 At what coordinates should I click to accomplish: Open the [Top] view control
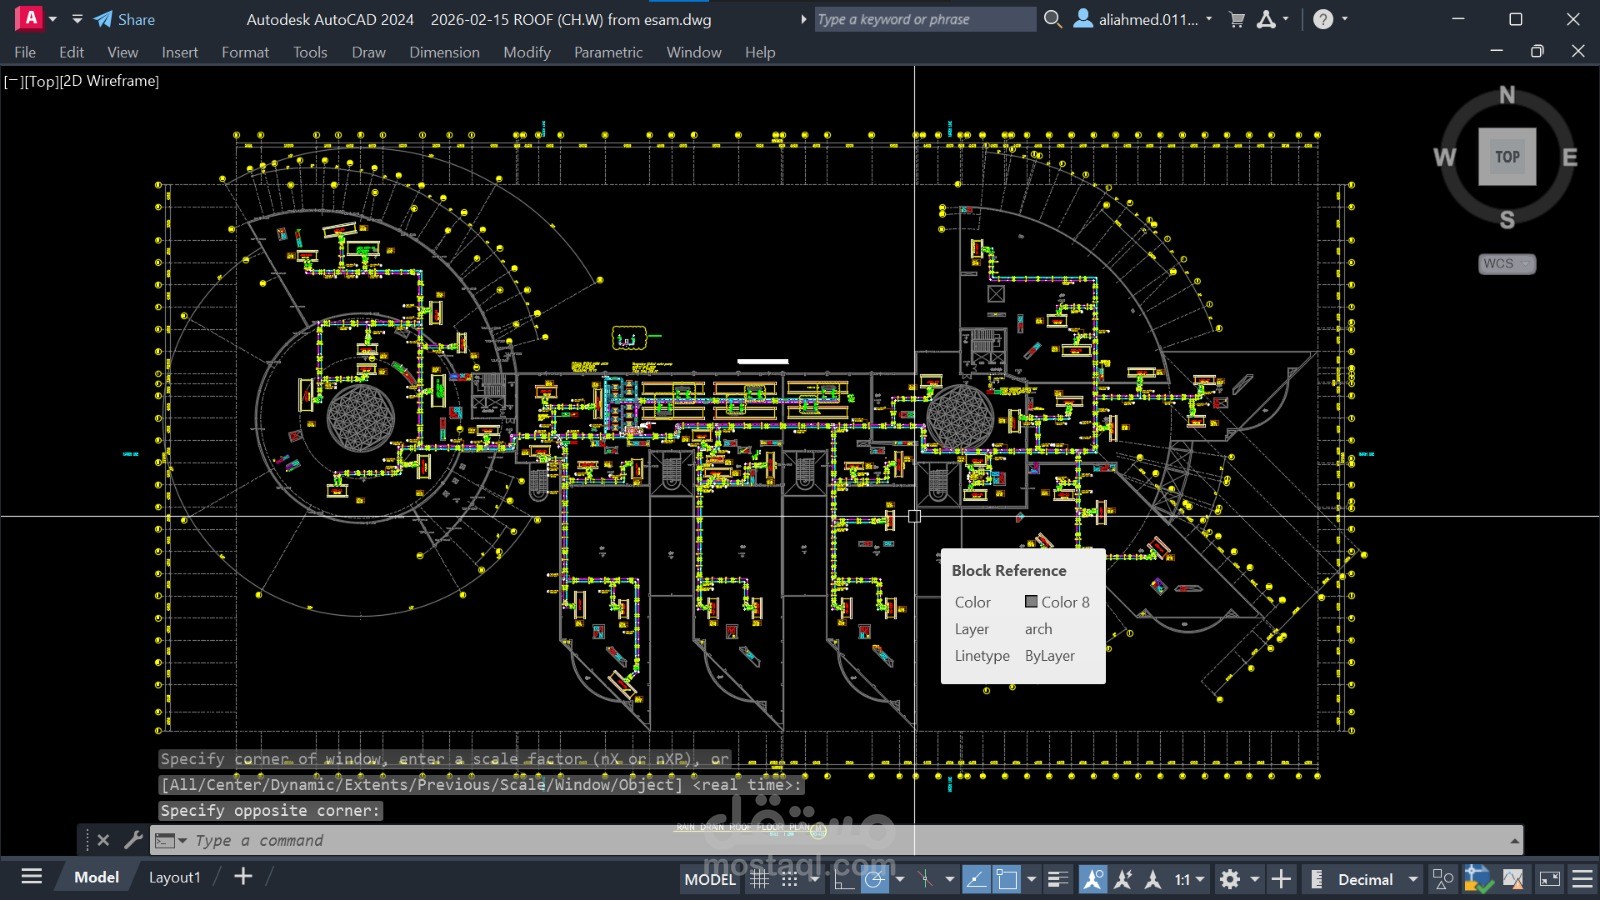click(x=41, y=81)
